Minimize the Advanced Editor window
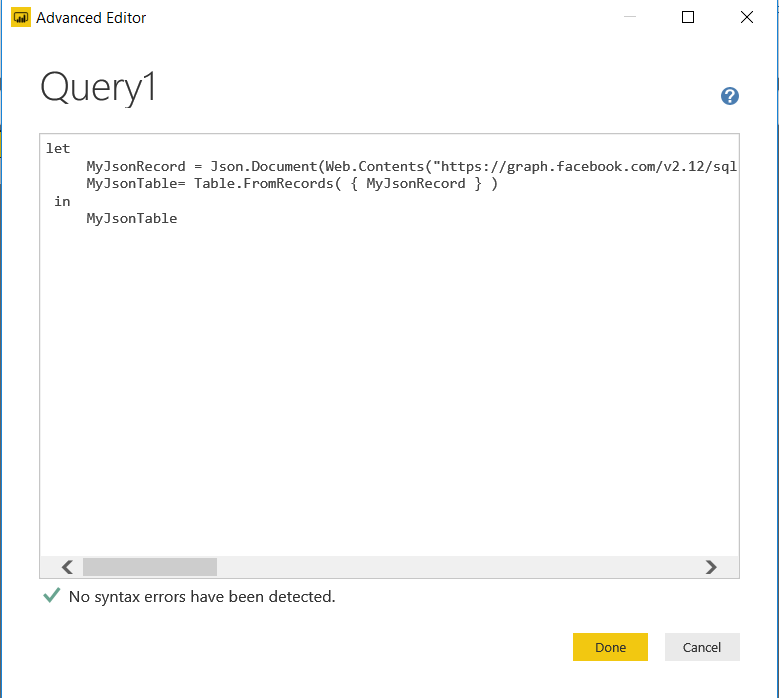This screenshot has width=779, height=698. pyautogui.click(x=628, y=17)
